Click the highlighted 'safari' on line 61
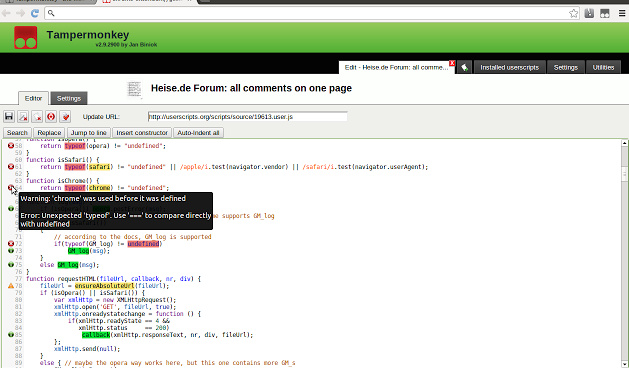Image resolution: width=629 pixels, height=368 pixels. point(99,167)
